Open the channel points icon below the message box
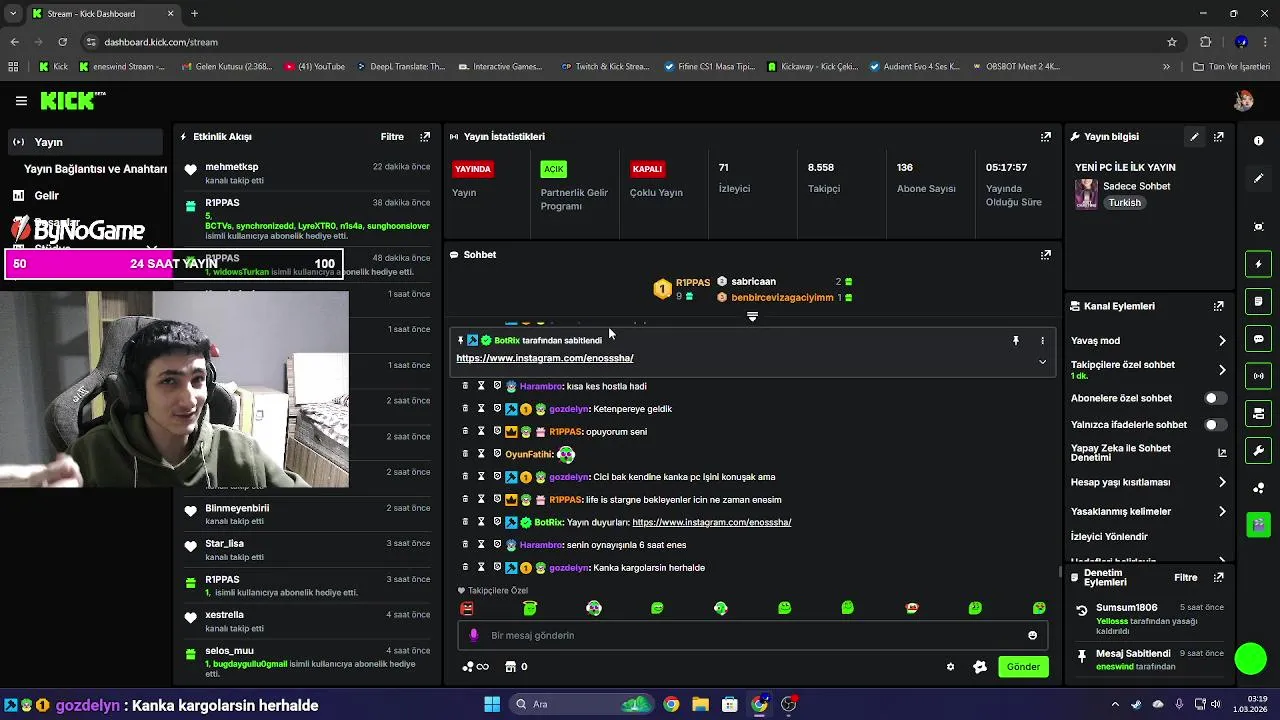Viewport: 1280px width, 720px height. [475, 667]
